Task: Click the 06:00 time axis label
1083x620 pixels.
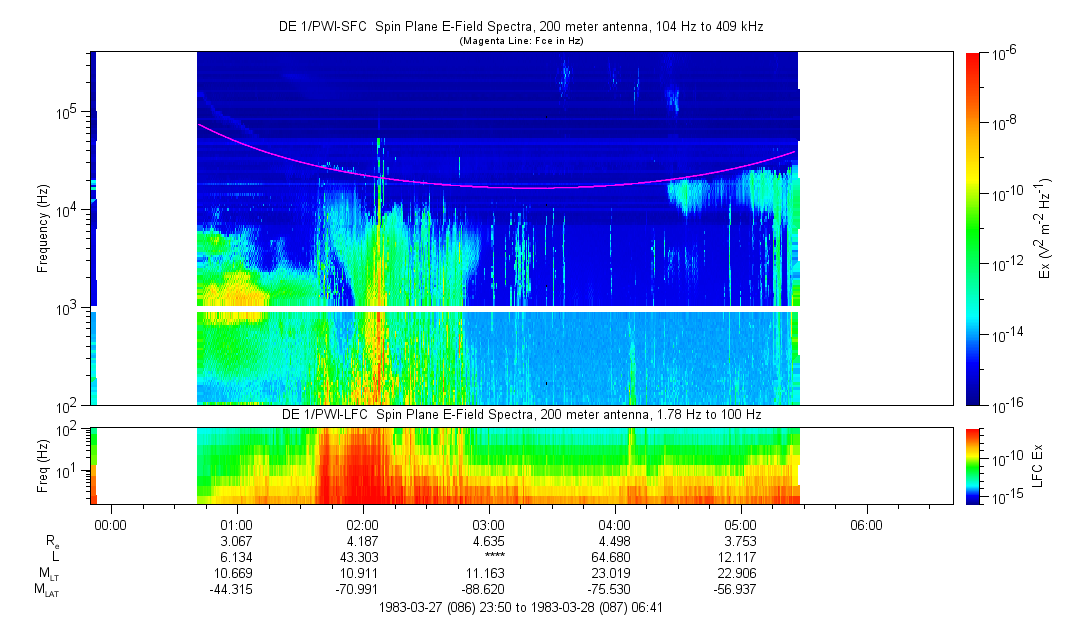Action: coord(866,525)
